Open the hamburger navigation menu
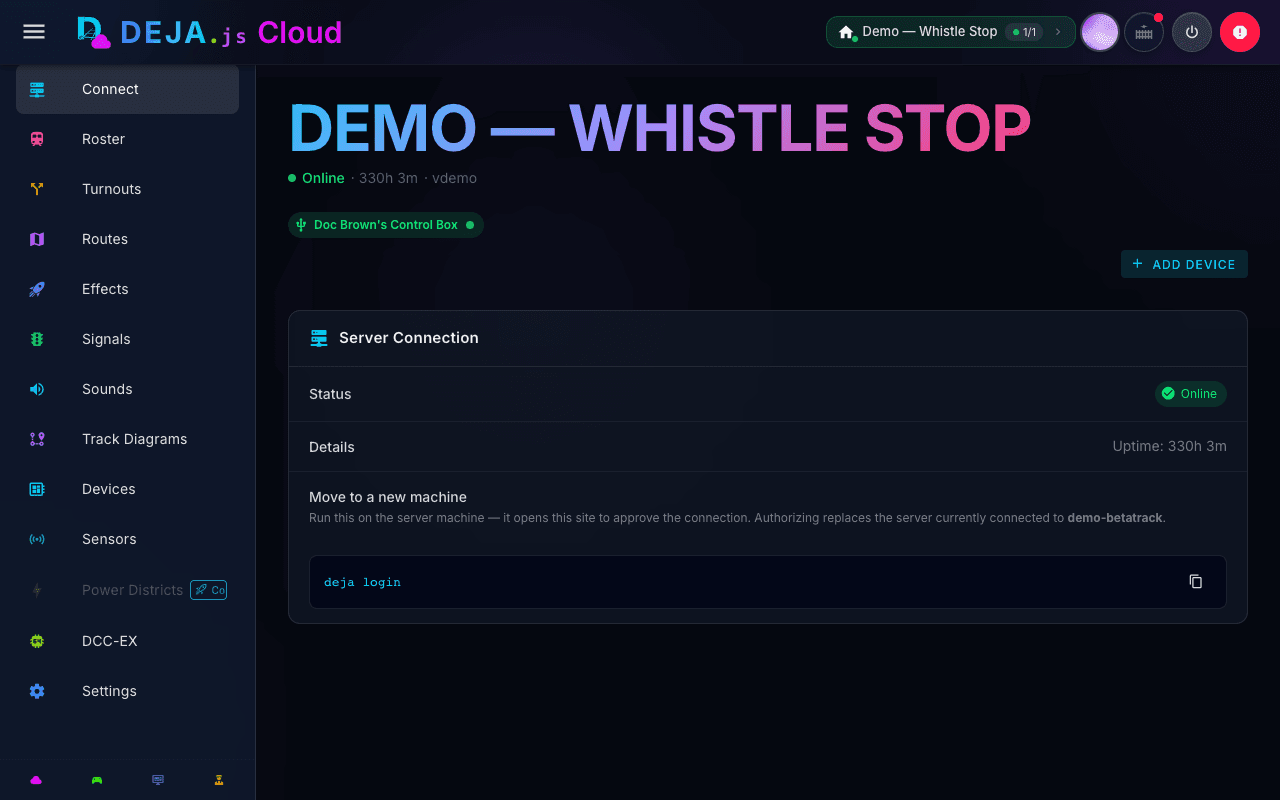1280x800 pixels. 34,32
